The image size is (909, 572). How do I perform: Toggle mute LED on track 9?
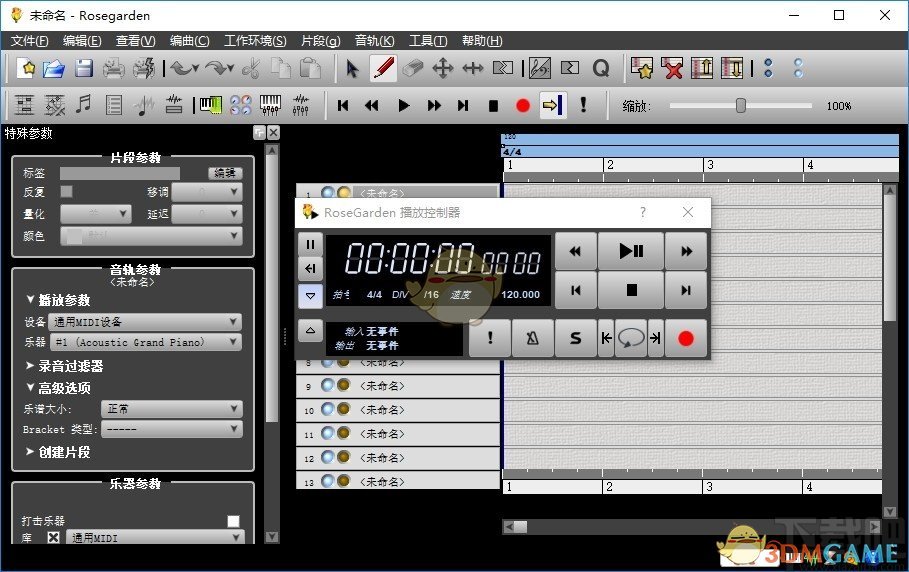click(328, 386)
